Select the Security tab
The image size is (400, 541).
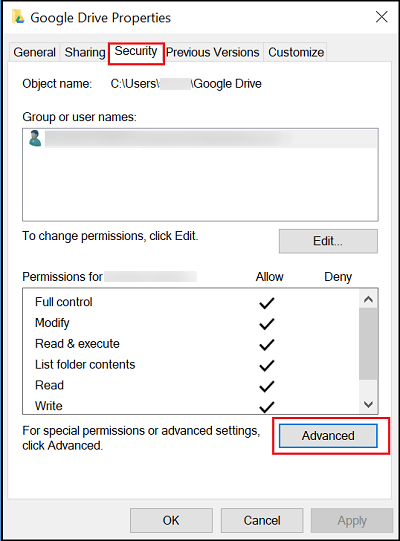click(136, 52)
